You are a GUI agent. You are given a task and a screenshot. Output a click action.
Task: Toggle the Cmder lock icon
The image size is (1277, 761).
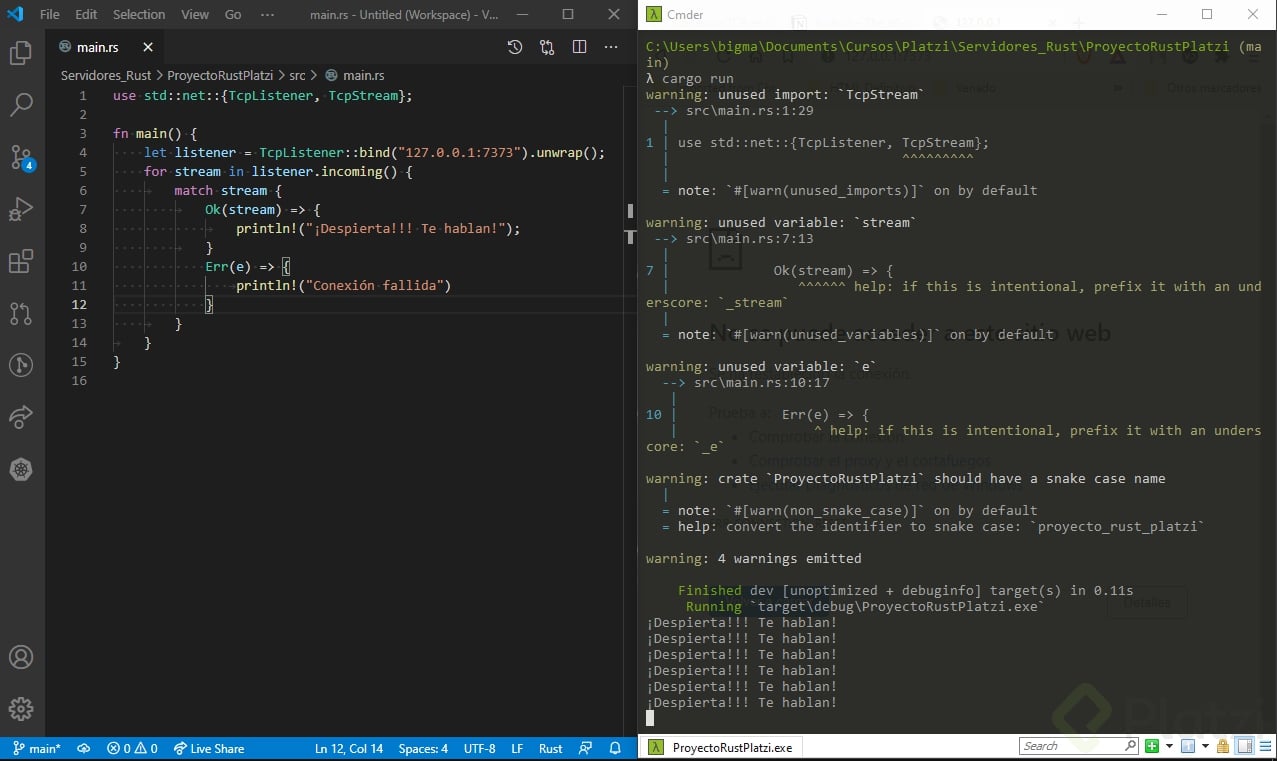(x=1224, y=746)
